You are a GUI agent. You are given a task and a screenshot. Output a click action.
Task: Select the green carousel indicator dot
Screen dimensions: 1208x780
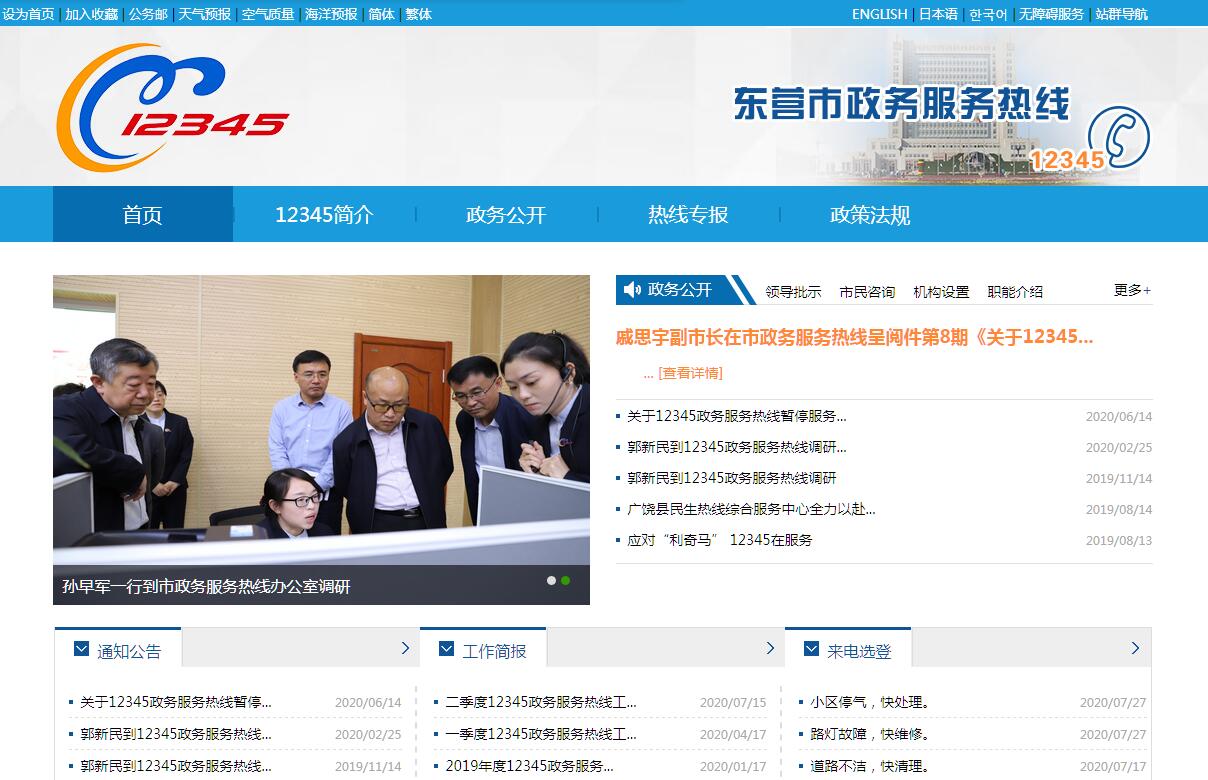[x=566, y=580]
